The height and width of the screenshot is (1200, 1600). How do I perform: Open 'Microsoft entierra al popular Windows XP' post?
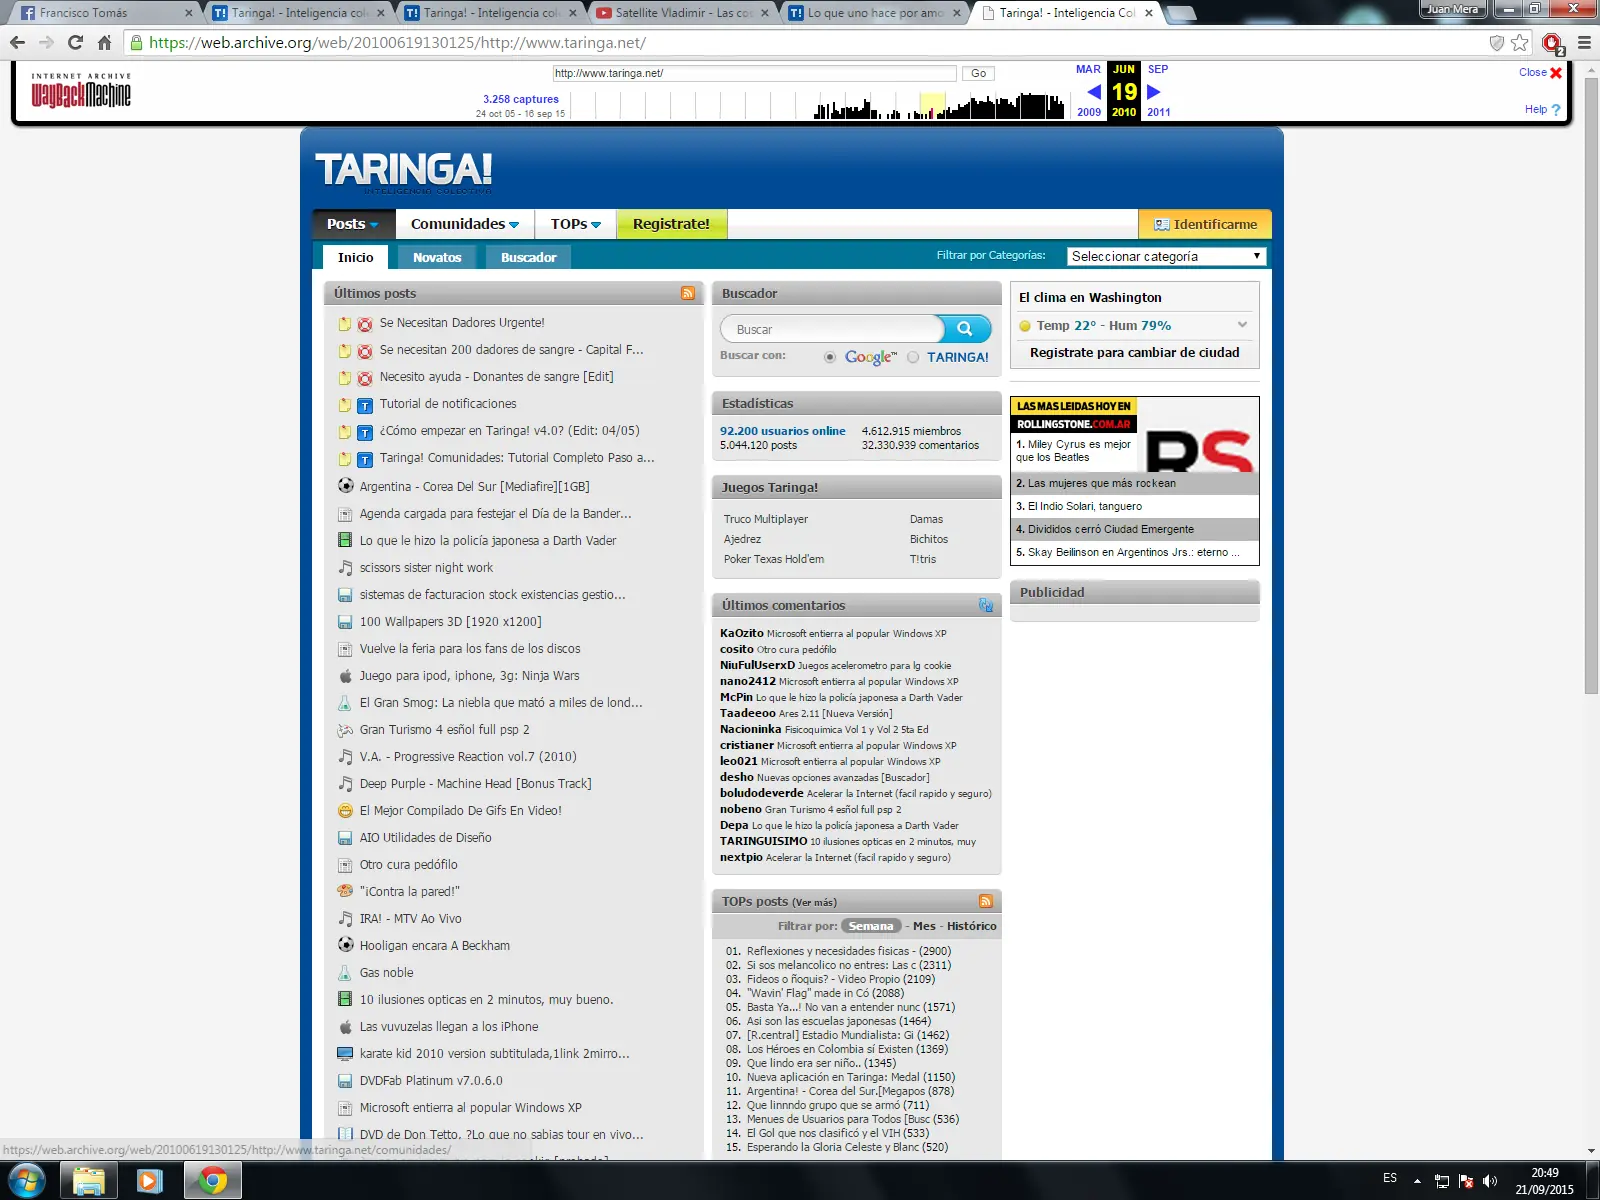click(x=470, y=1108)
